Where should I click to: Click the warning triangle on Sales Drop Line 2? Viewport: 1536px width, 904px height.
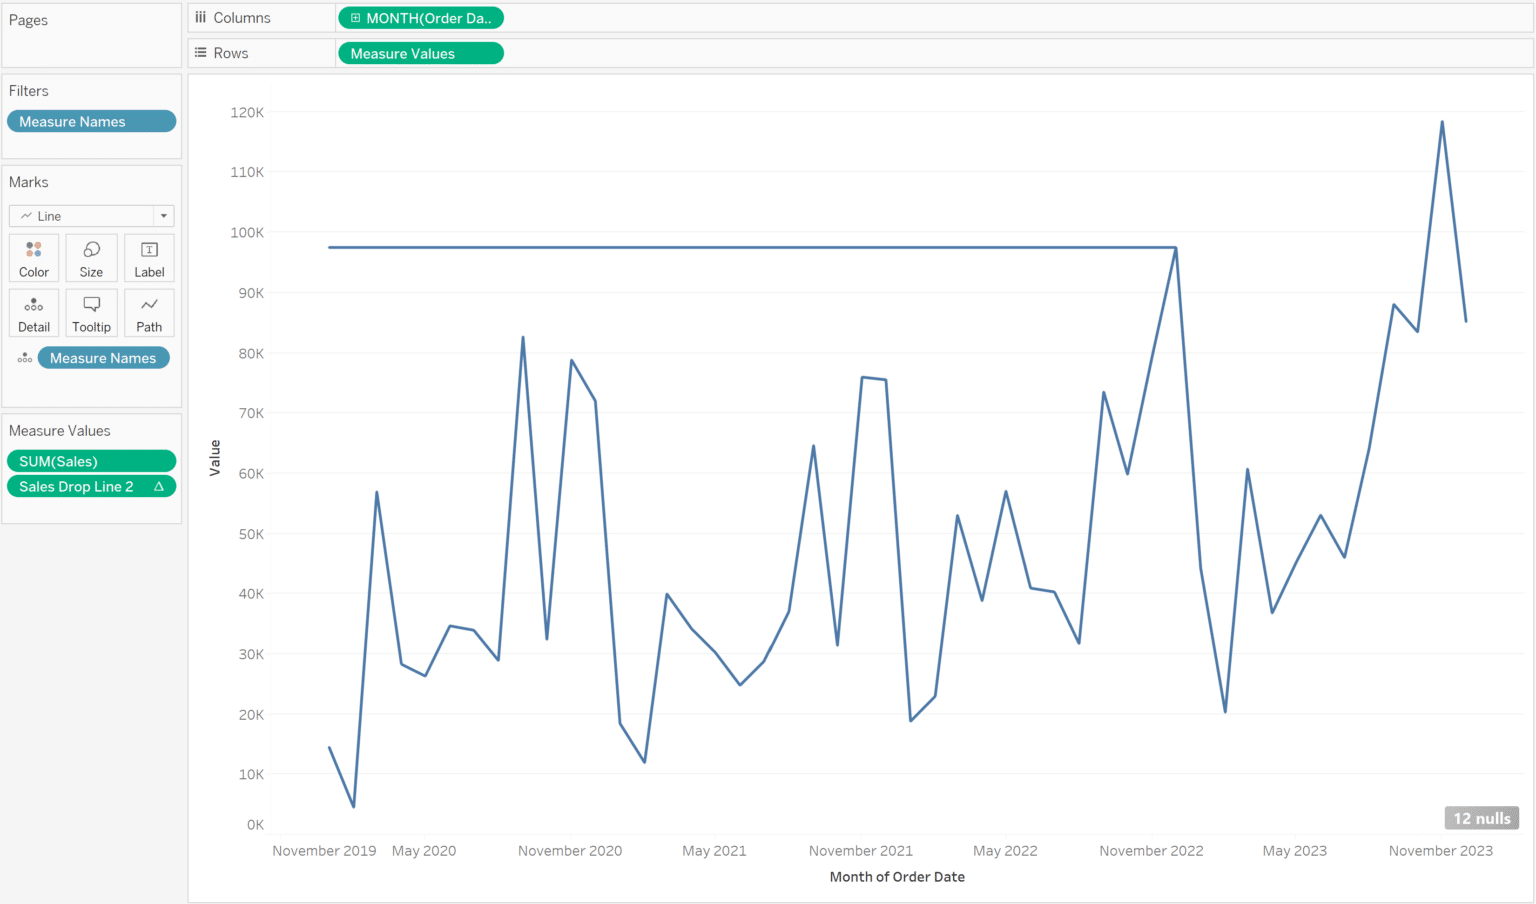coord(159,486)
